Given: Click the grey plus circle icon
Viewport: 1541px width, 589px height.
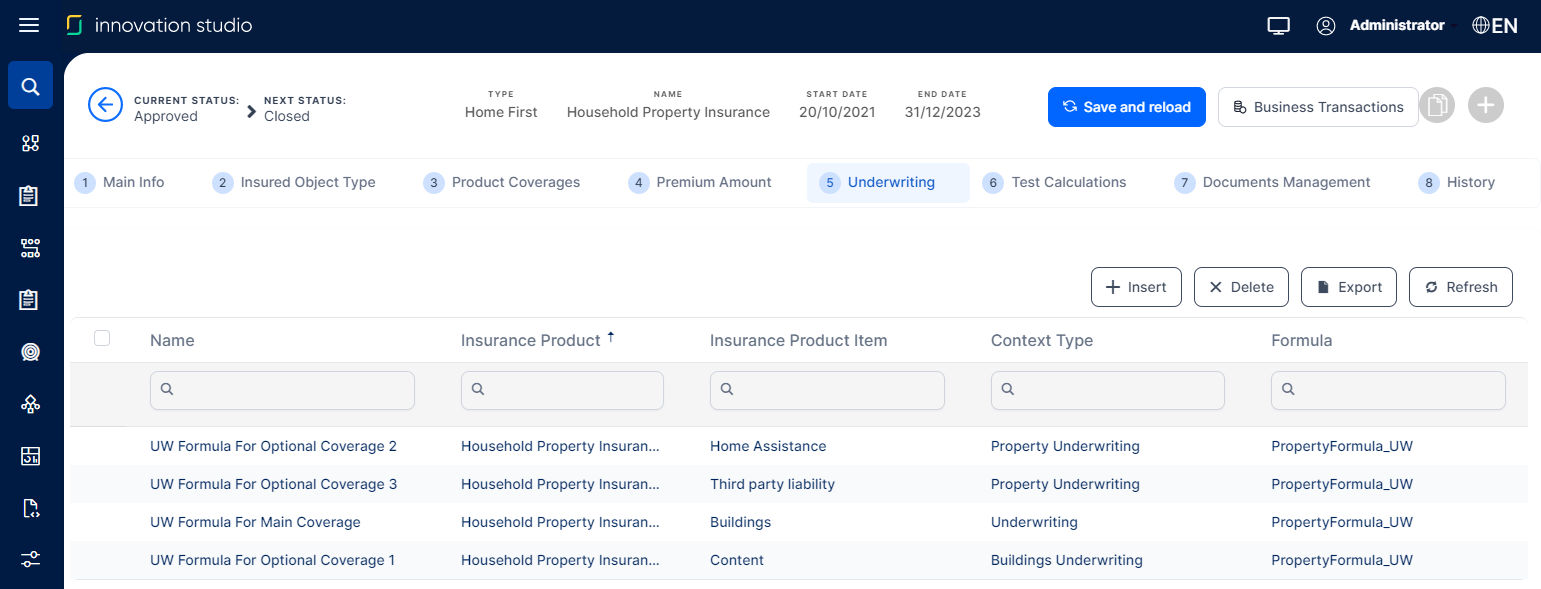Looking at the screenshot, I should 1485,106.
